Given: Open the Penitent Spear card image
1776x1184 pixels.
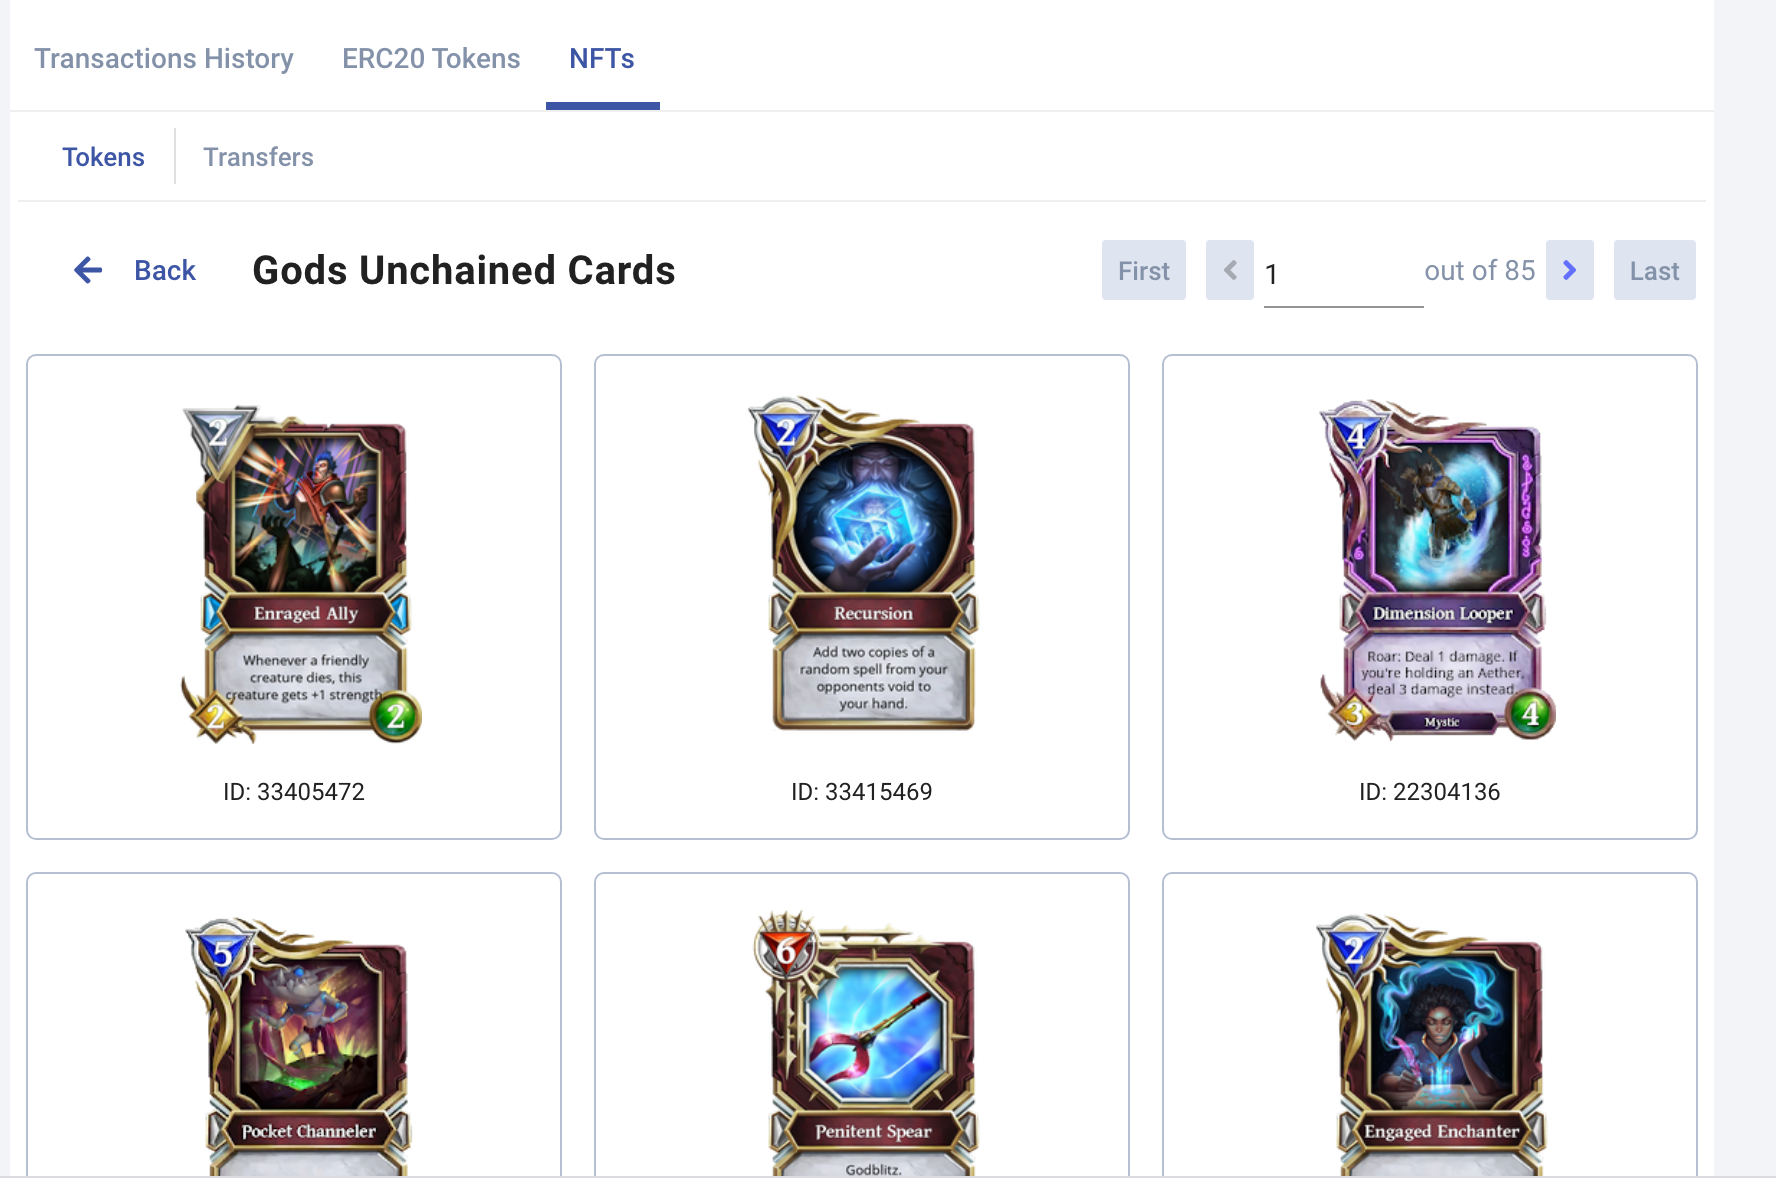Looking at the screenshot, I should tap(865, 1043).
